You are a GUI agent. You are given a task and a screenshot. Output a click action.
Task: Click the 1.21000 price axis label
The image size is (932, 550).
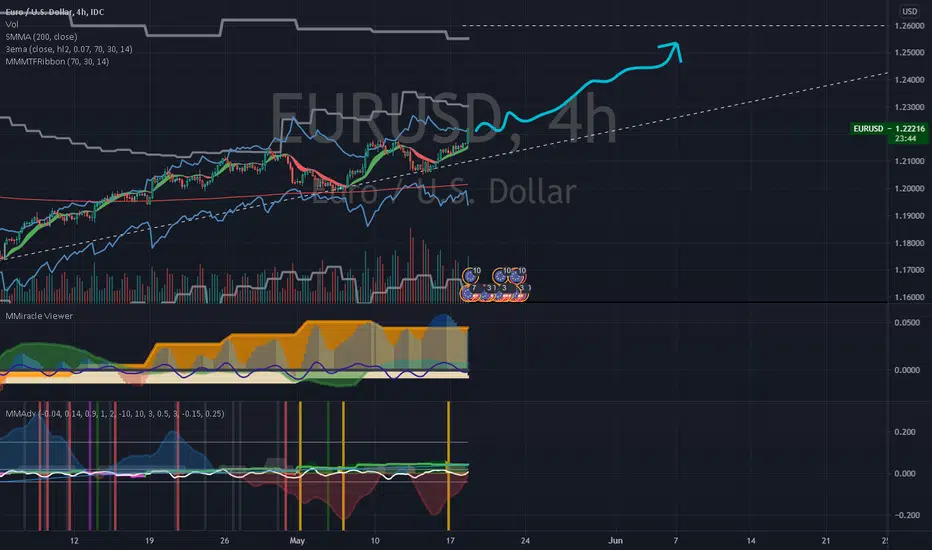click(x=909, y=161)
